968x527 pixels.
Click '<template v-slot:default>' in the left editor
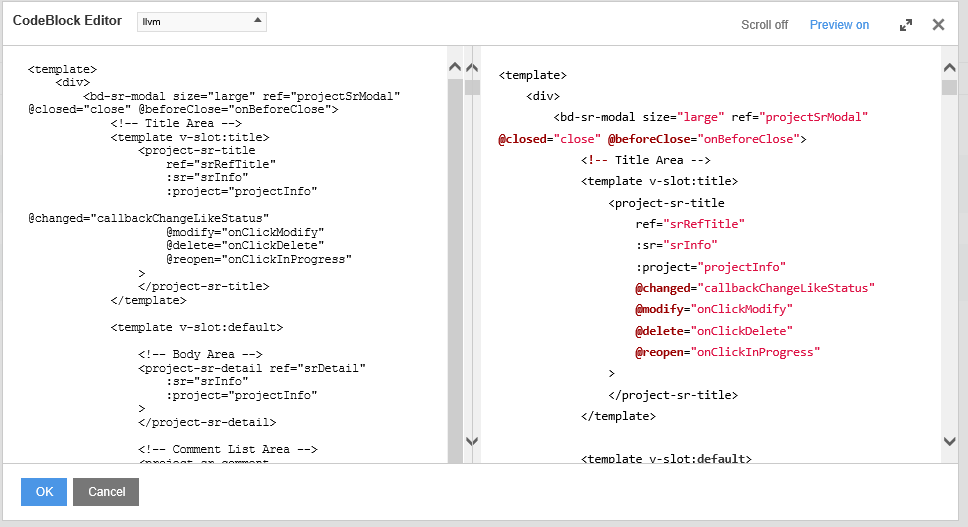(197, 327)
